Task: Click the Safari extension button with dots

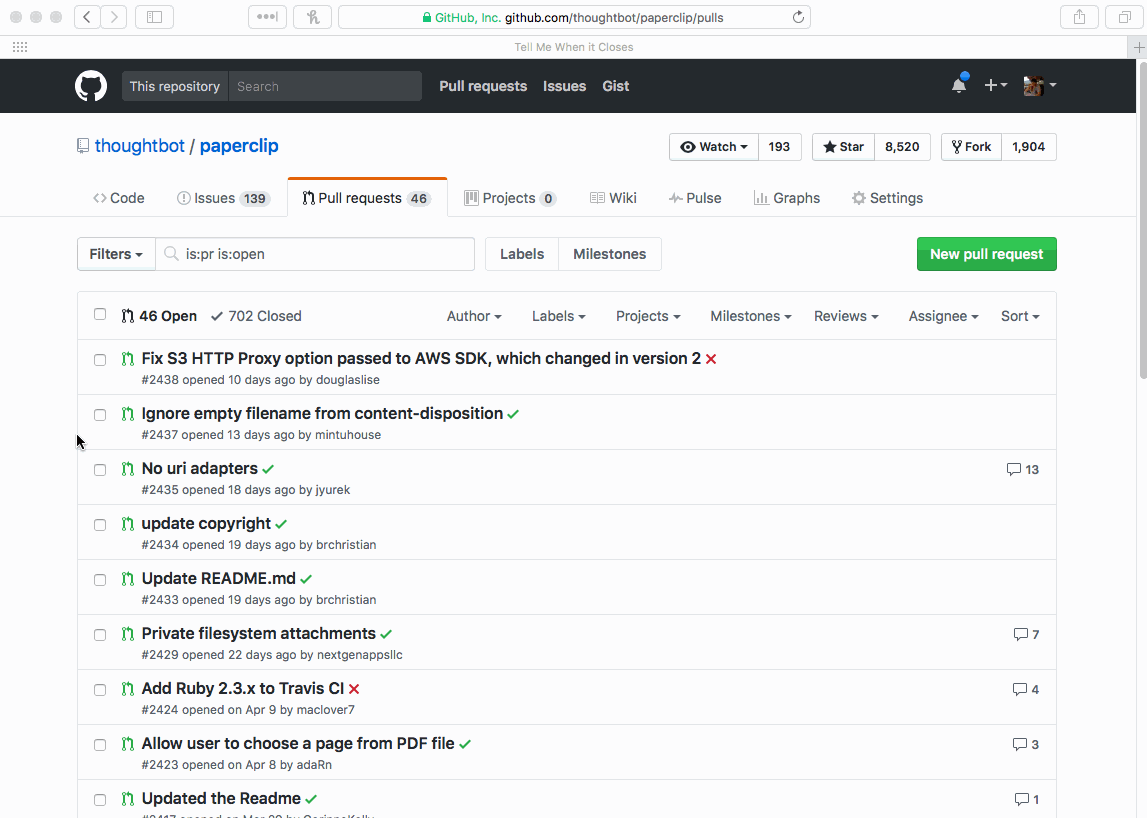Action: 267,17
